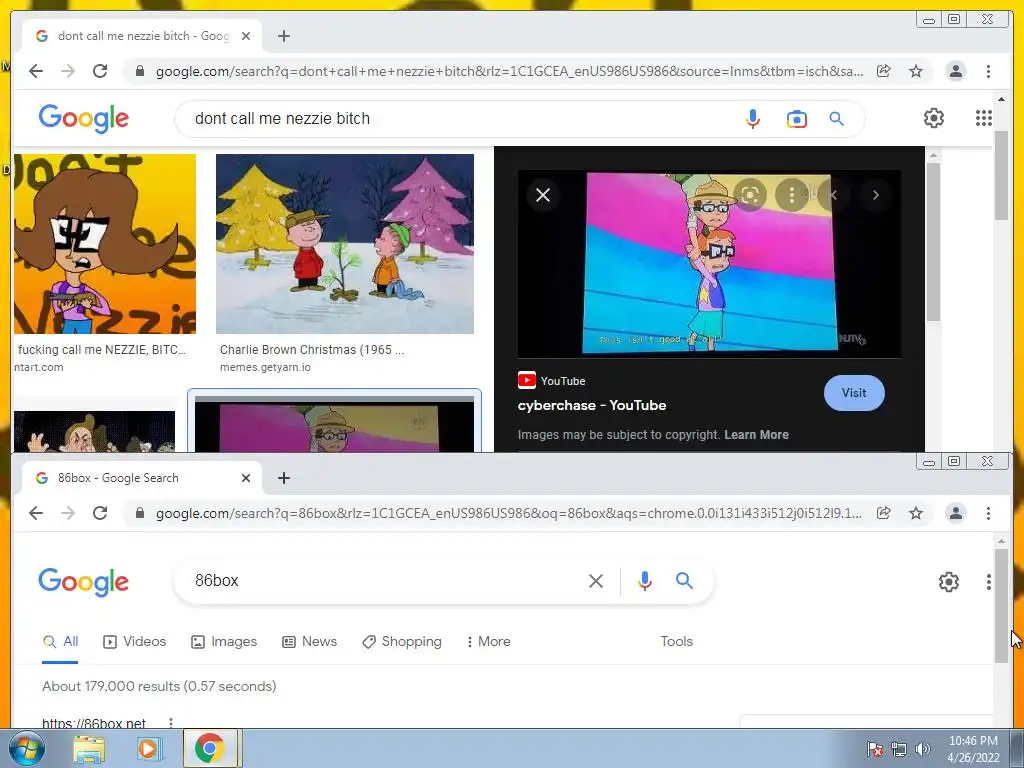Open the NEZZIE cartoon girl thumbnail

click(x=104, y=244)
